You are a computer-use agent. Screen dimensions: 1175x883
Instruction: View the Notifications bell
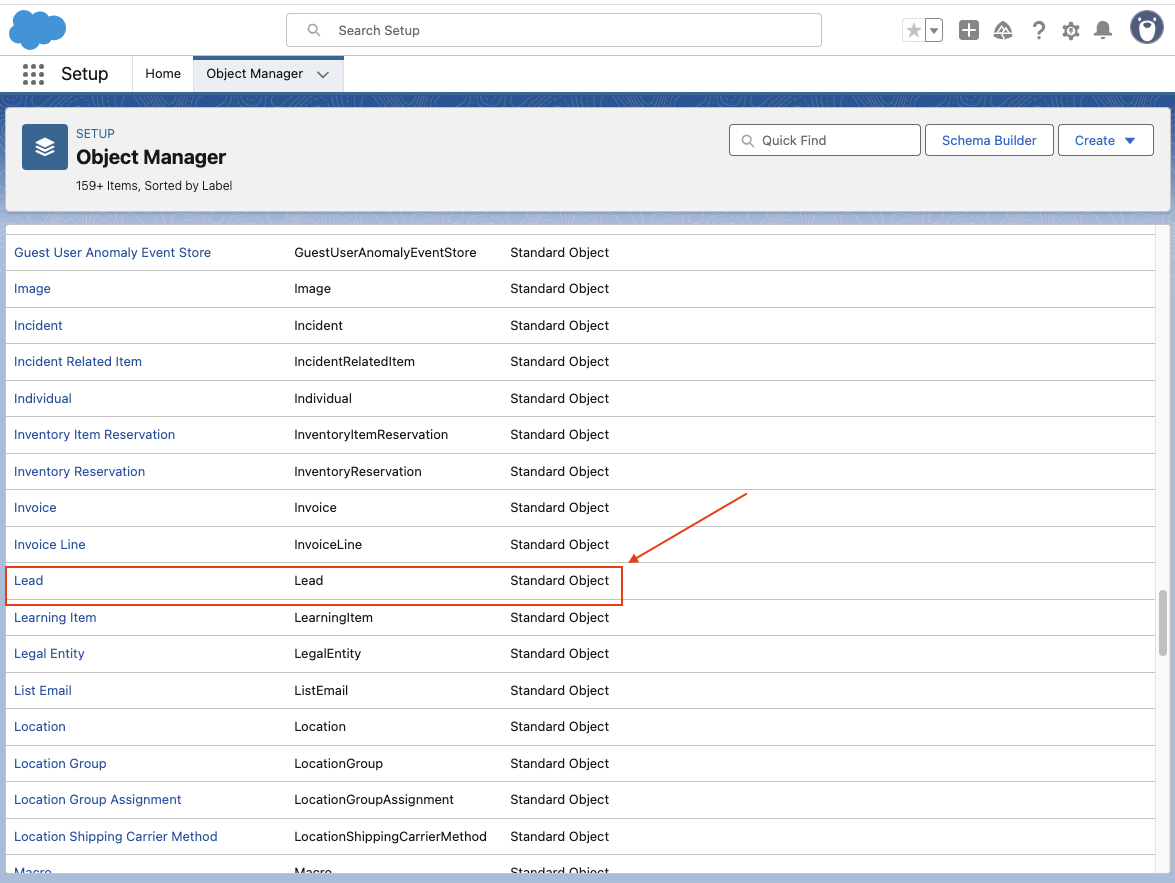coord(1103,31)
